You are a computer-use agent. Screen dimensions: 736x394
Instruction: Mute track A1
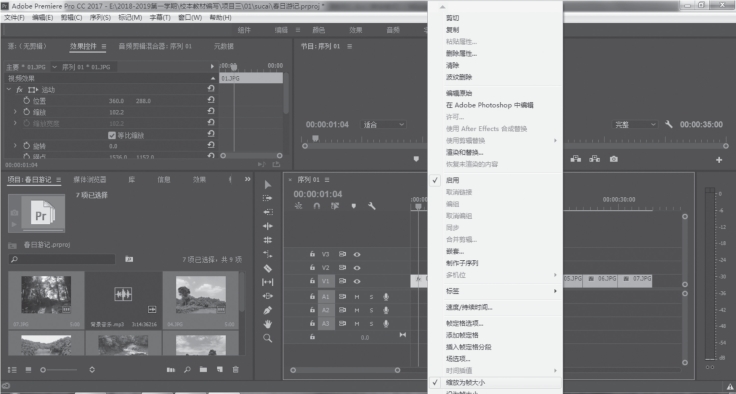tap(357, 297)
